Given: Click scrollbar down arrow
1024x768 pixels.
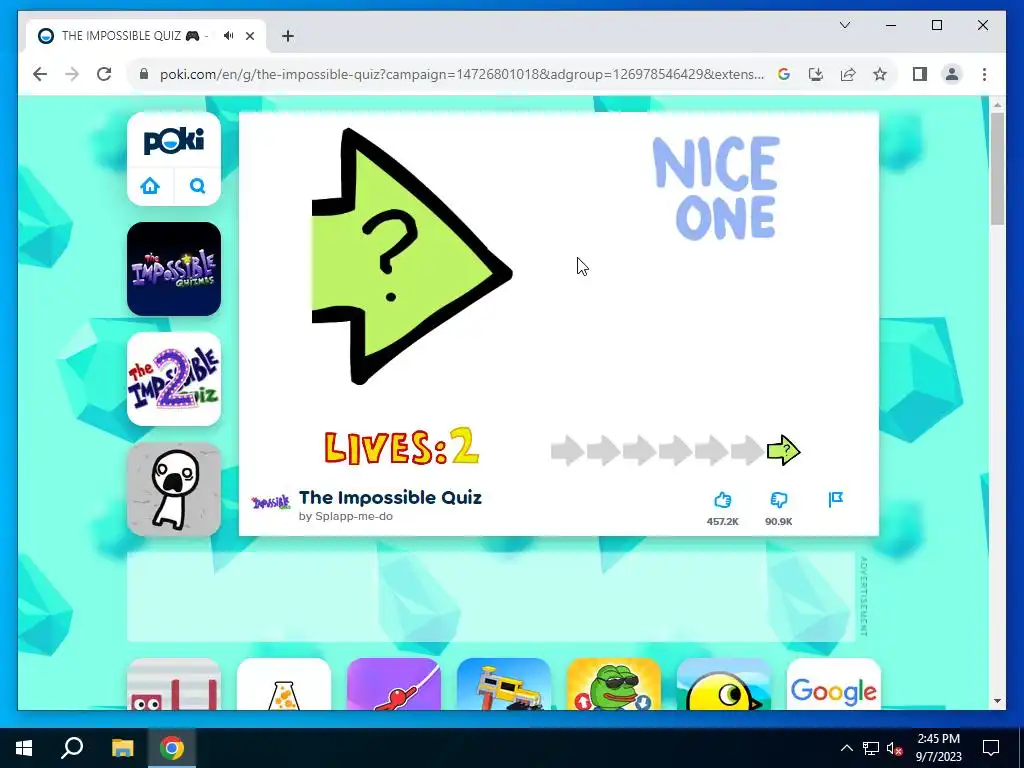Looking at the screenshot, I should point(997,701).
